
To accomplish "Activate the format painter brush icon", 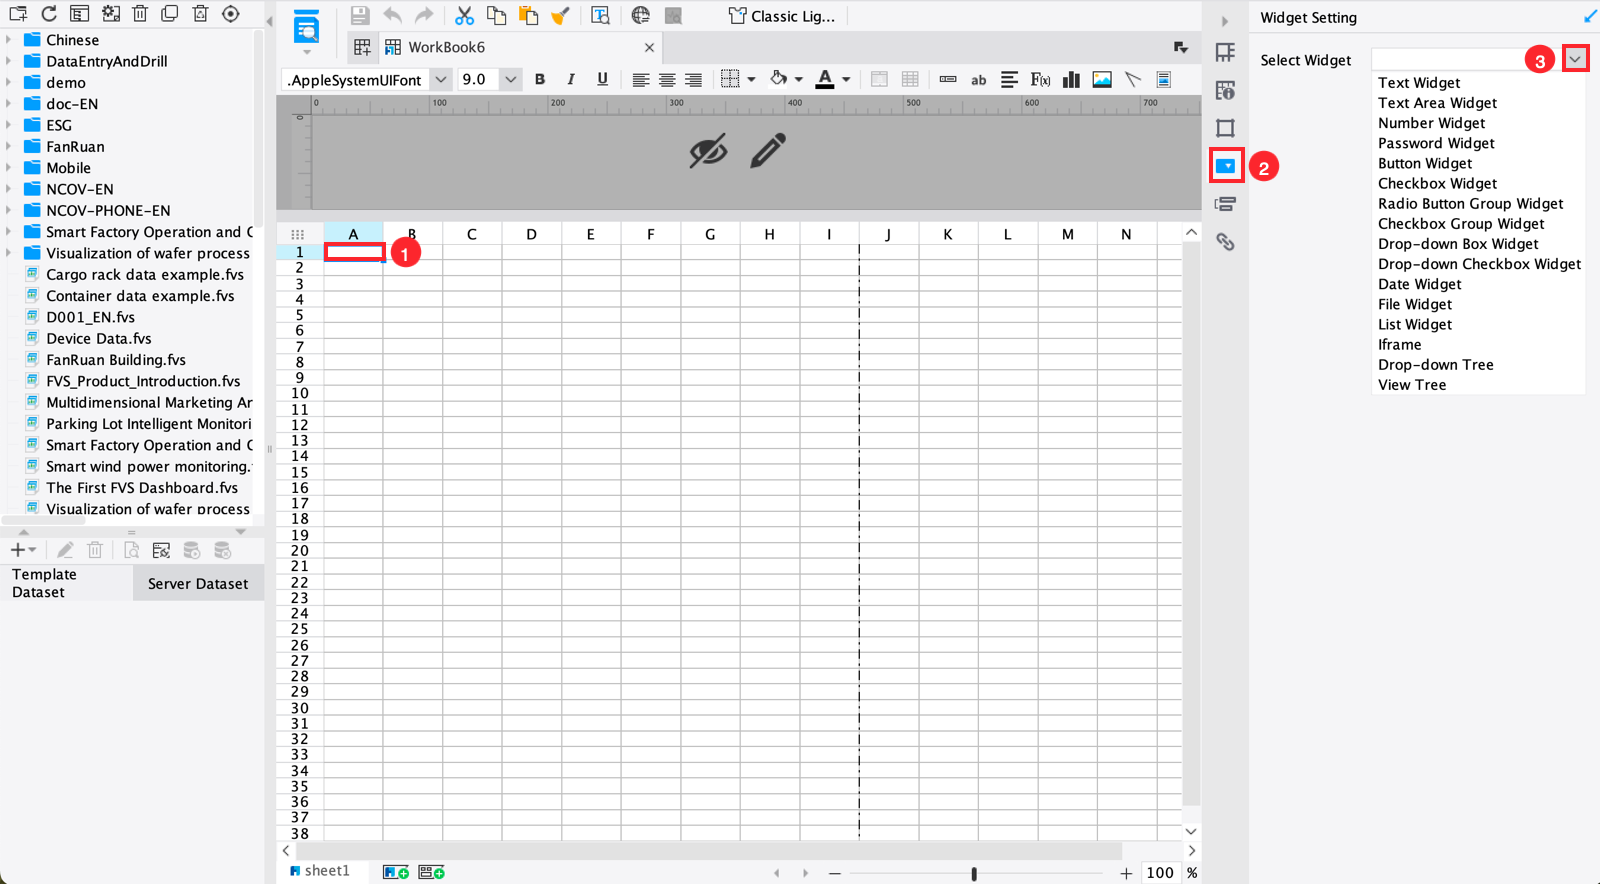I will point(560,15).
